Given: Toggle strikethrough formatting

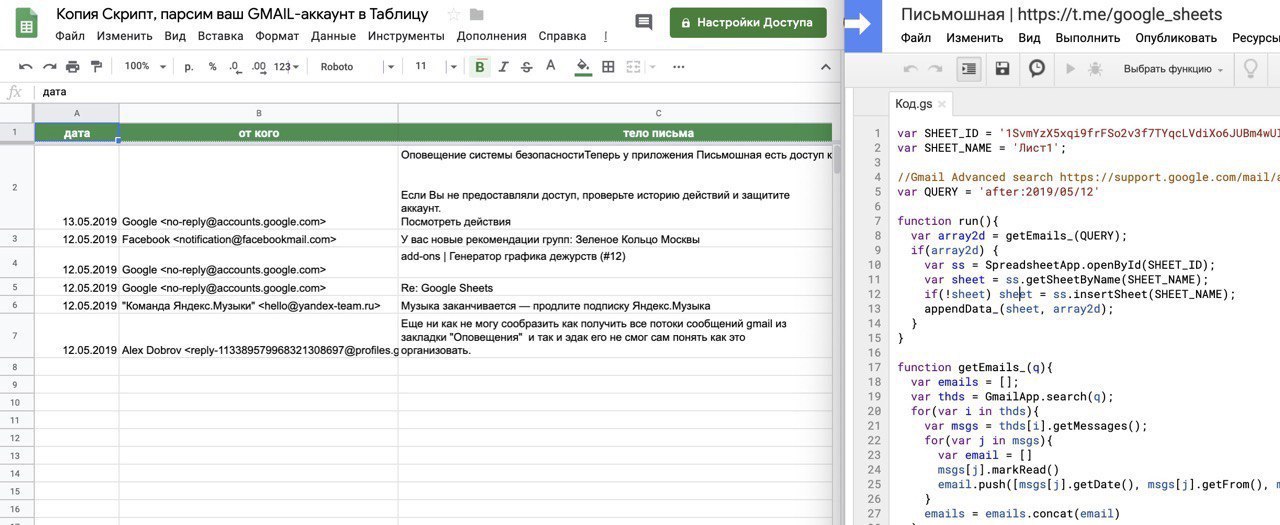Looking at the screenshot, I should tap(526, 67).
